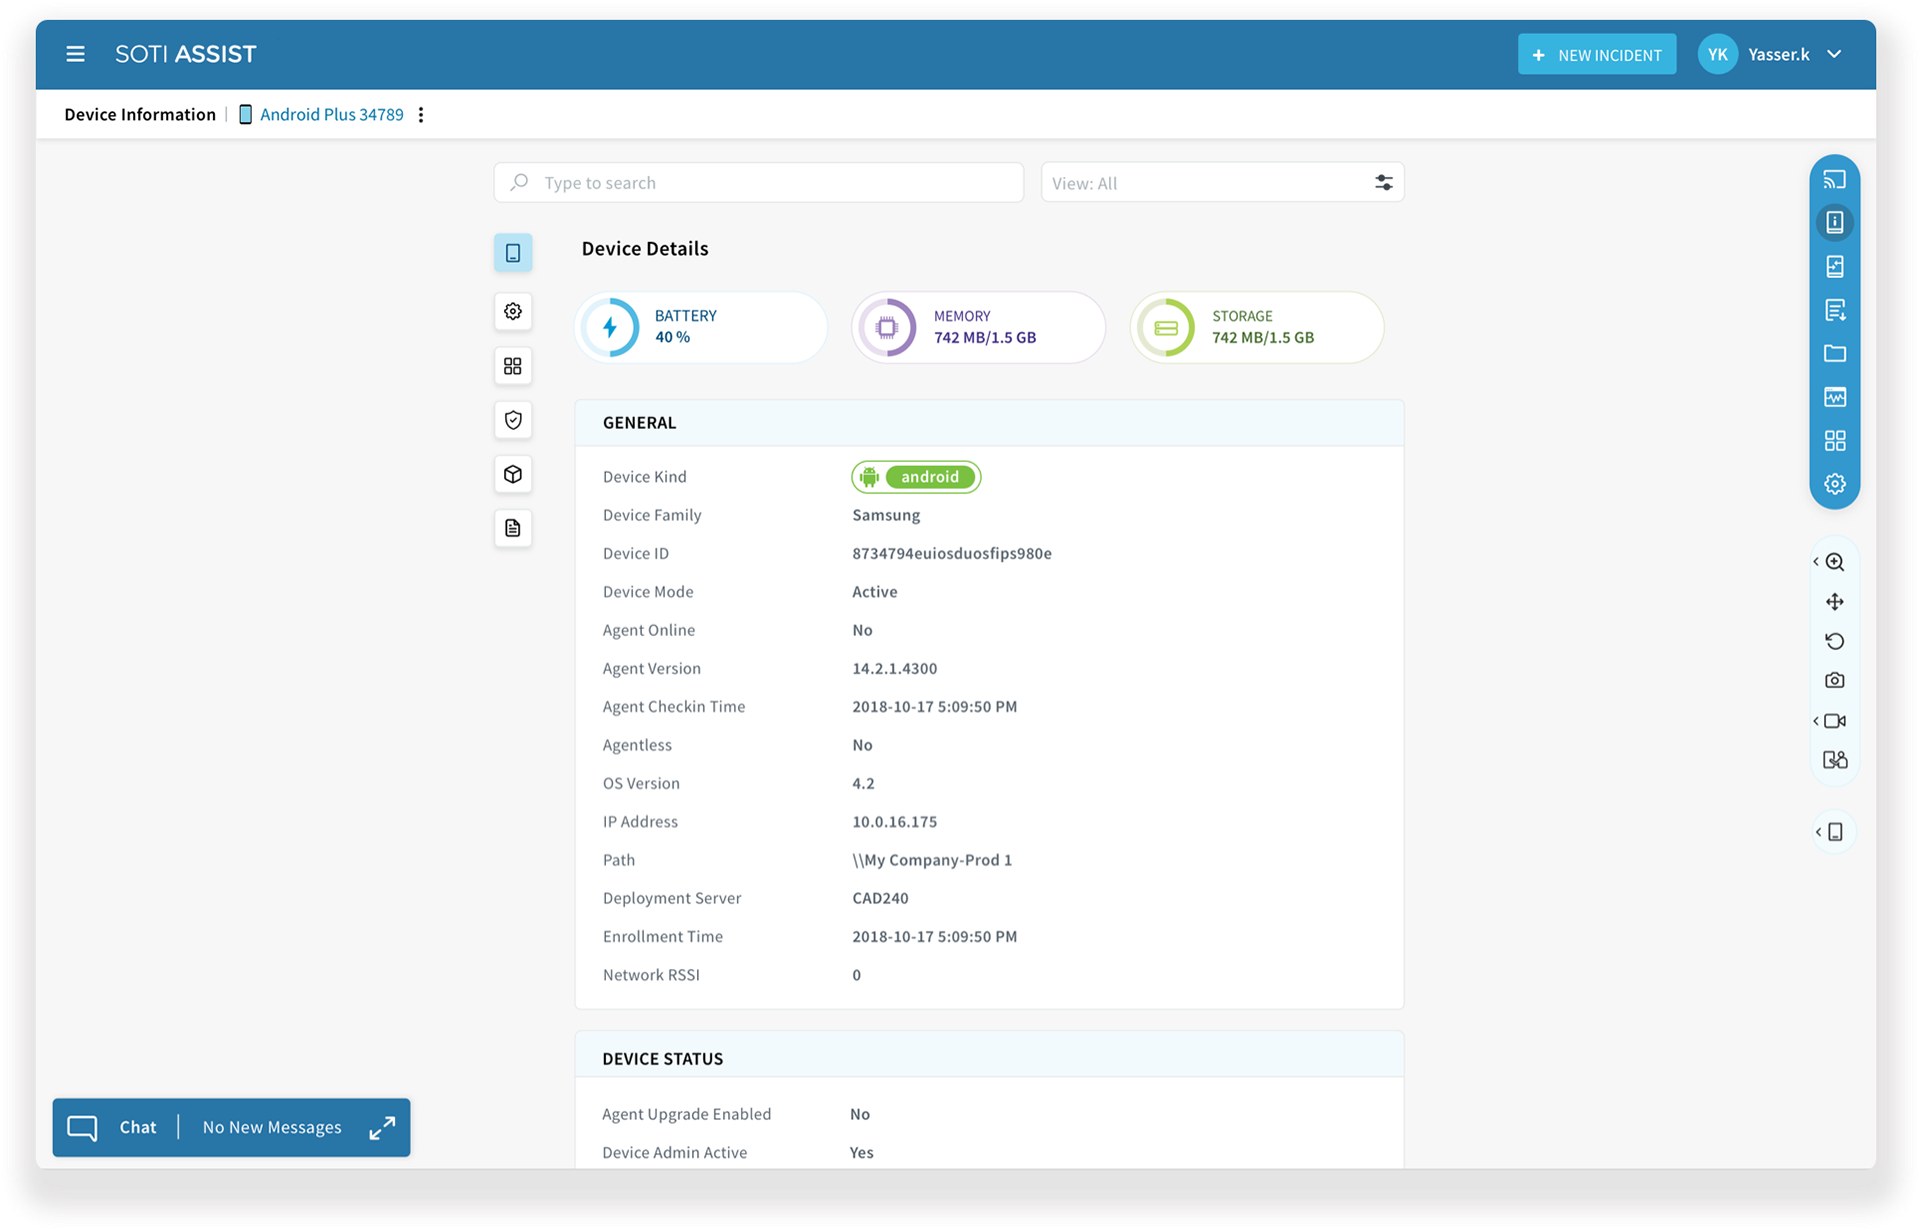Click the Storage usage indicator card
The image size is (1920, 1230).
coord(1257,327)
